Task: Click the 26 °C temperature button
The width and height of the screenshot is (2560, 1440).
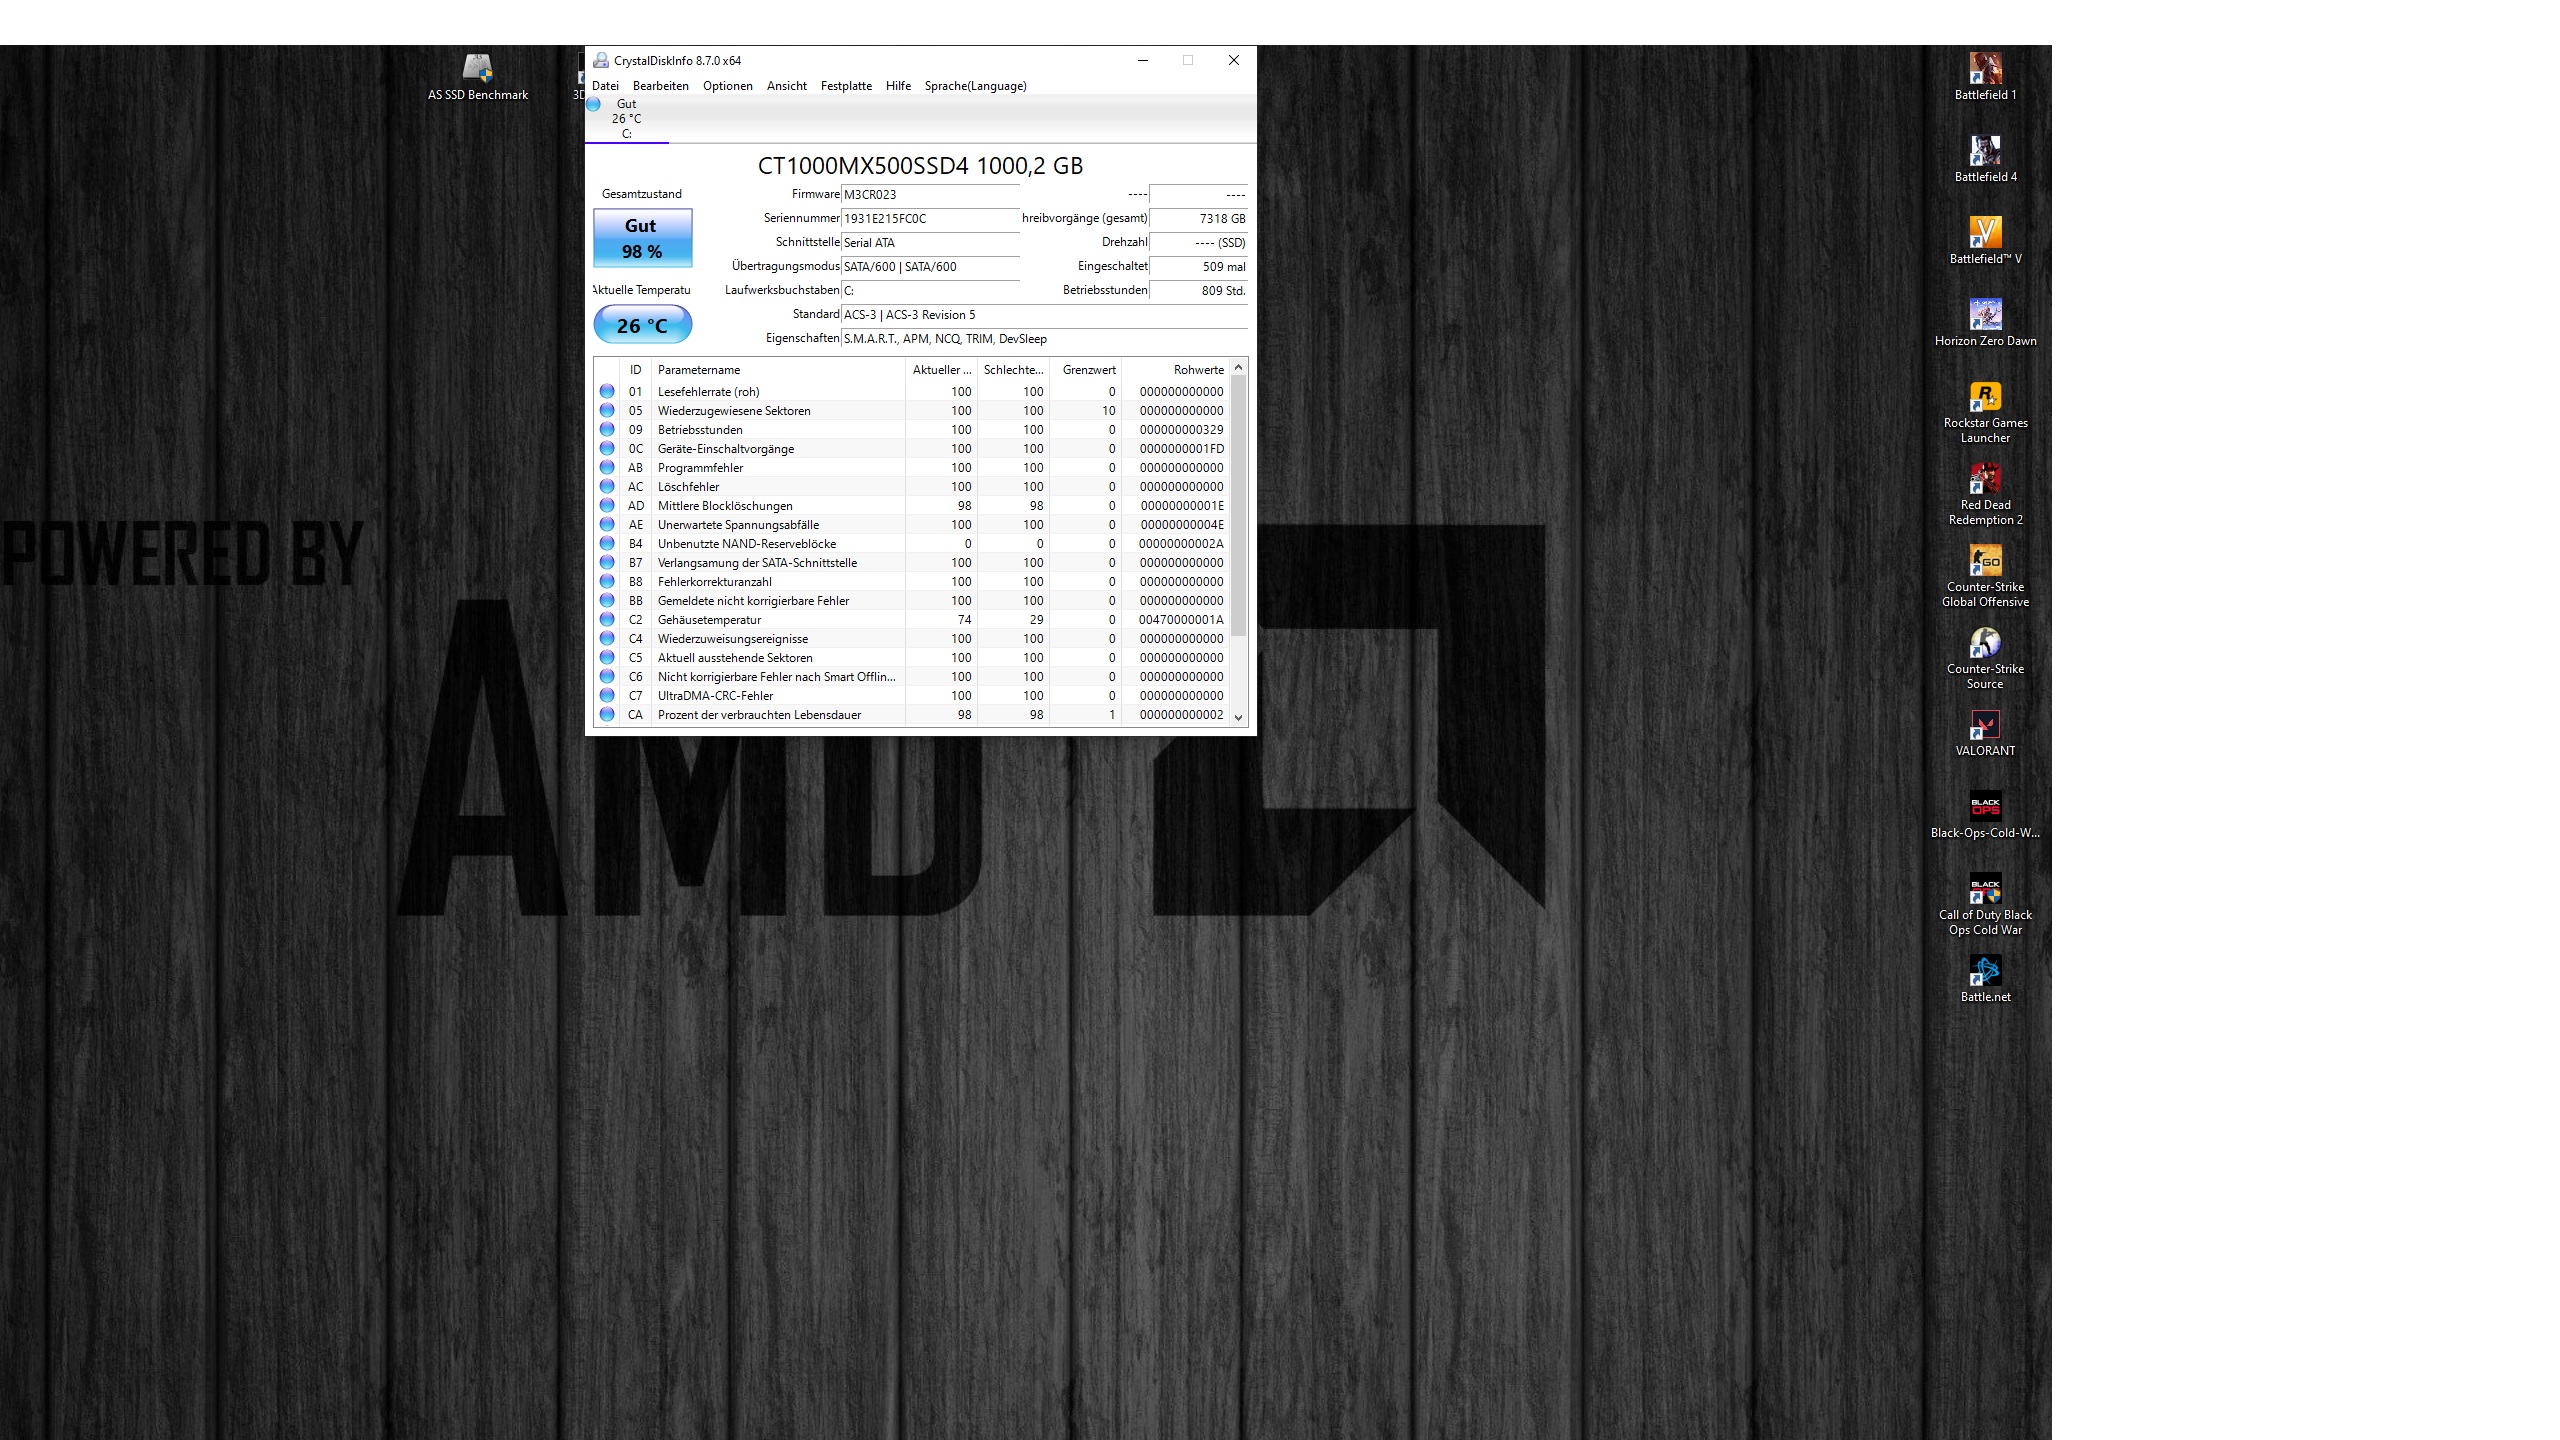Action: click(642, 325)
